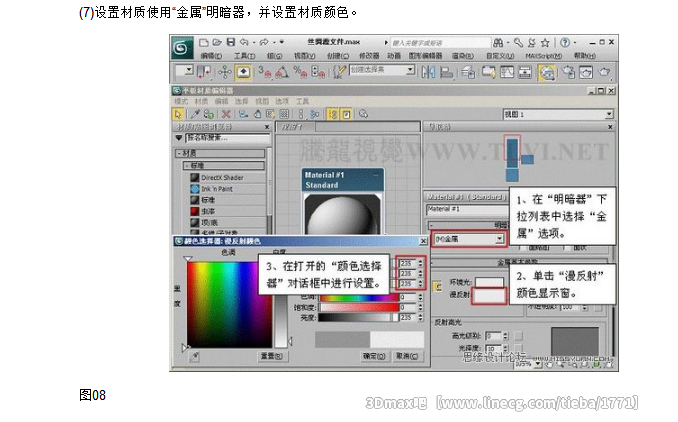Open favorites with the star icon
Screen dimensions: 678x422
(x=545, y=42)
